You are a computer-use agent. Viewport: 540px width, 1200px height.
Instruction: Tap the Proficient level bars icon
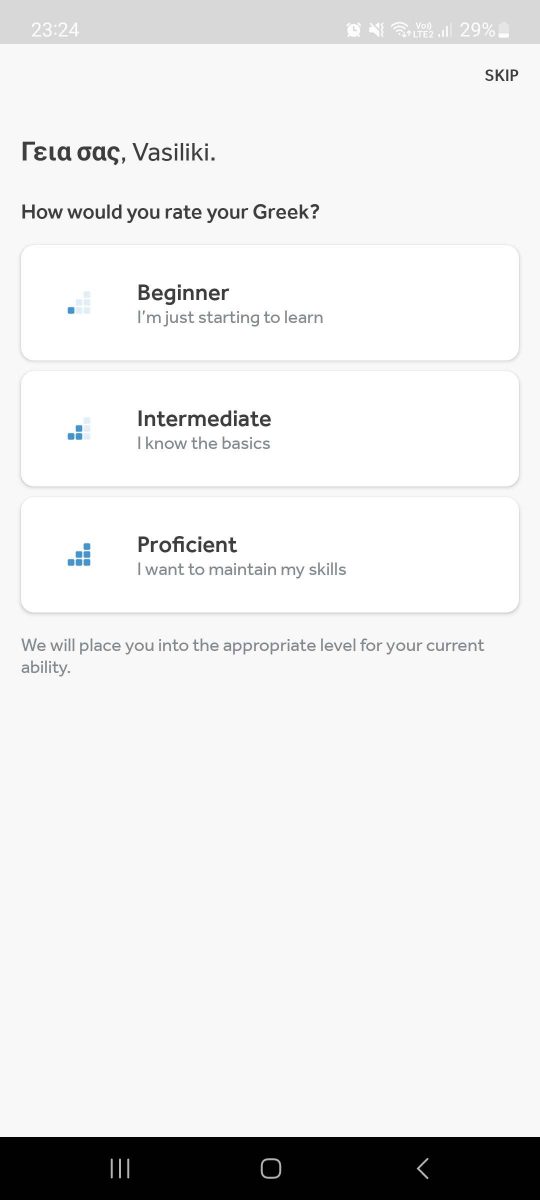pos(79,554)
